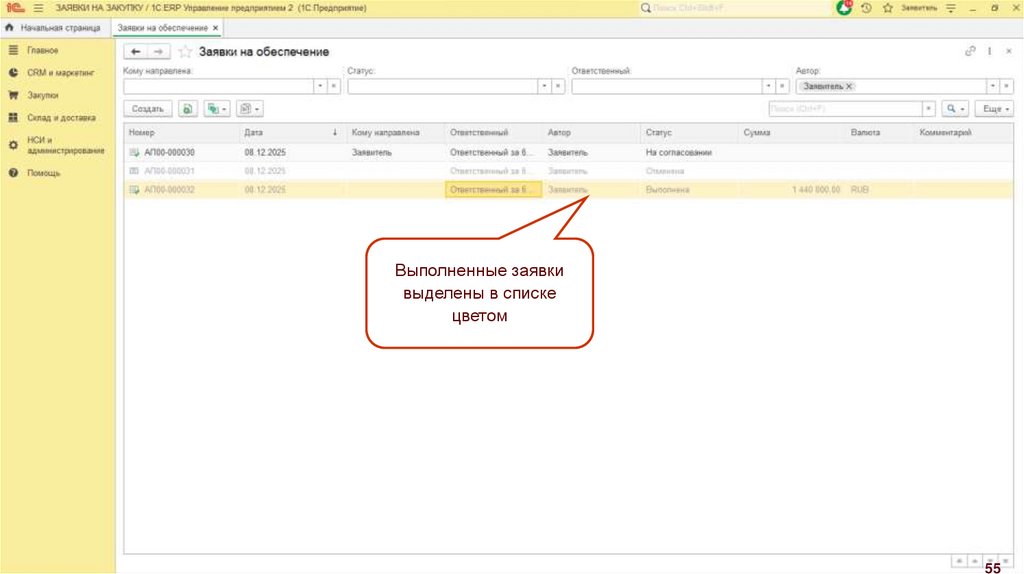Add form to favorites star
1024x574 pixels.
(x=185, y=52)
